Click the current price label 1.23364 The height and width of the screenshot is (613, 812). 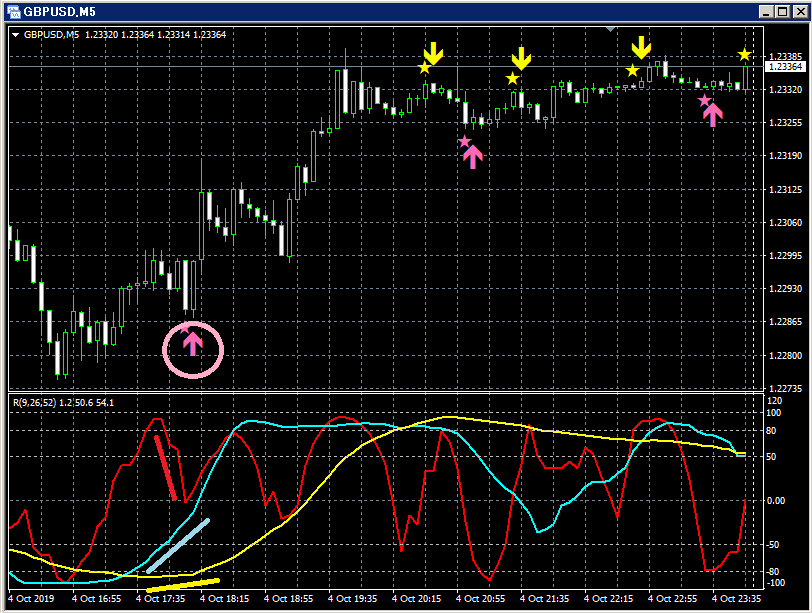click(785, 67)
